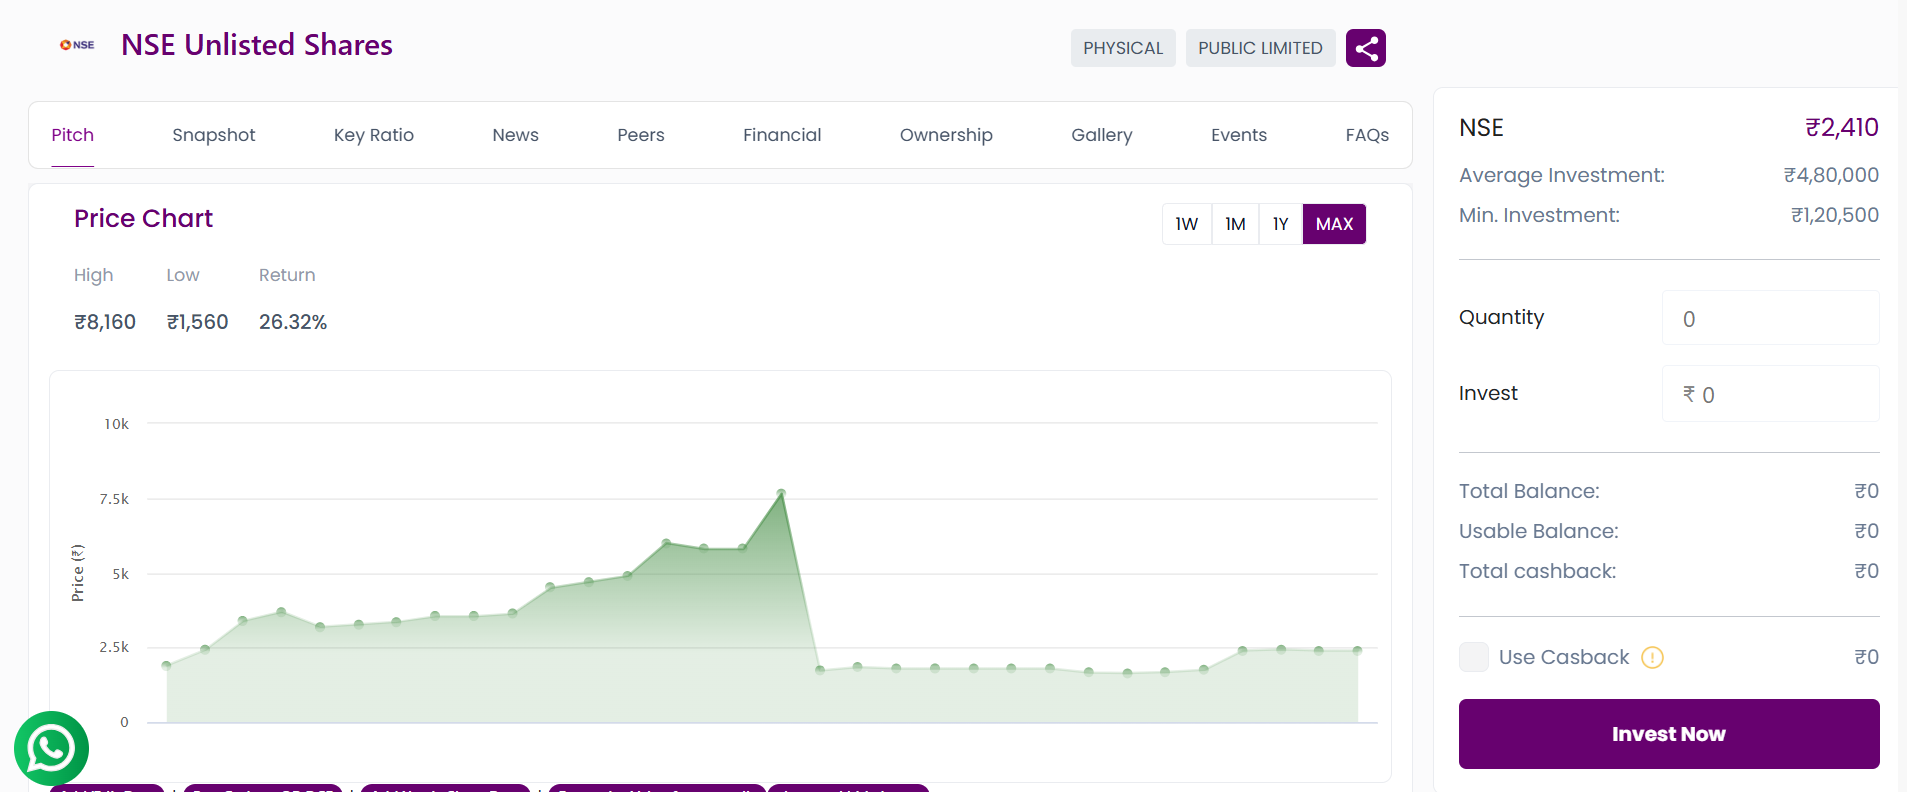Switch chart range to 1W

pyautogui.click(x=1186, y=224)
